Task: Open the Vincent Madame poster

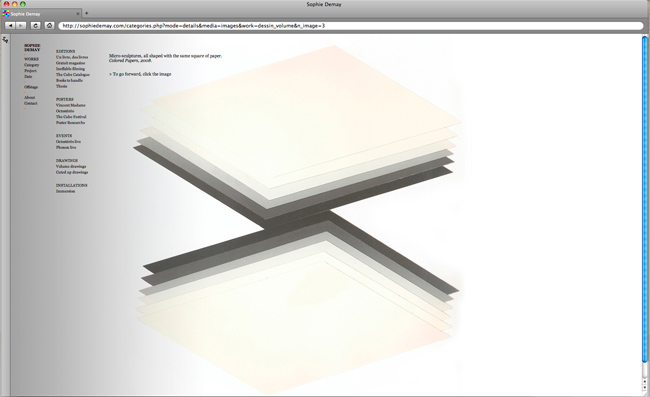Action: click(x=70, y=105)
